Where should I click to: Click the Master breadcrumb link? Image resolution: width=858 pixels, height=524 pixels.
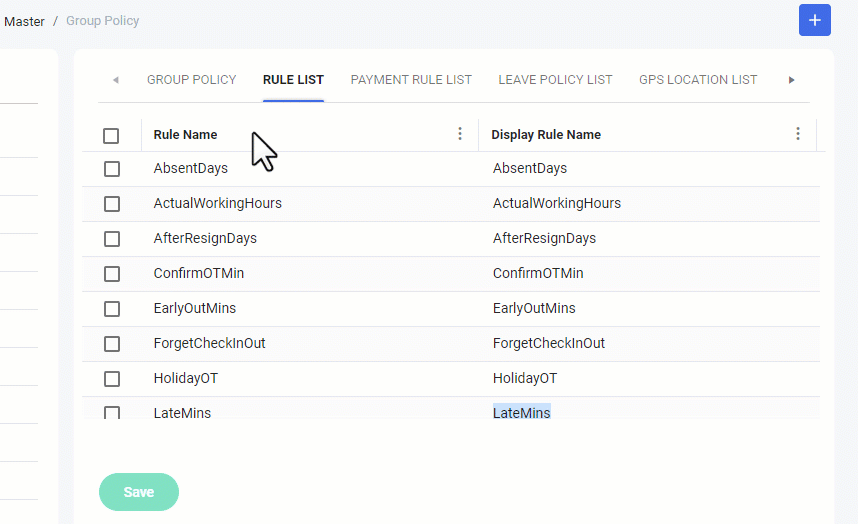tap(24, 21)
